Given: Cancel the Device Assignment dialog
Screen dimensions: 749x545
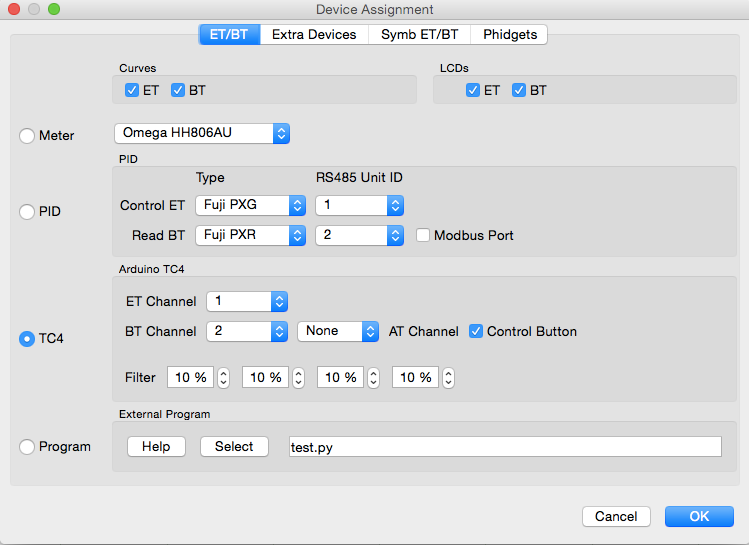Looking at the screenshot, I should (x=616, y=516).
